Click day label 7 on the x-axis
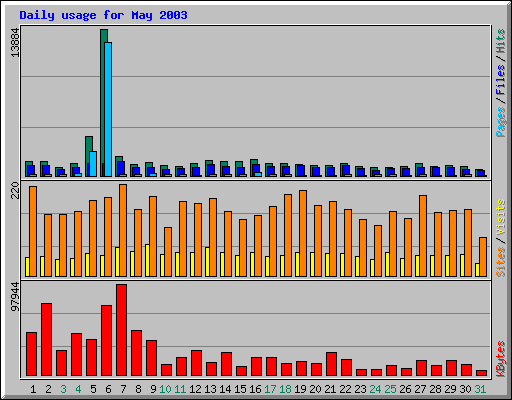512x400 pixels. click(123, 389)
